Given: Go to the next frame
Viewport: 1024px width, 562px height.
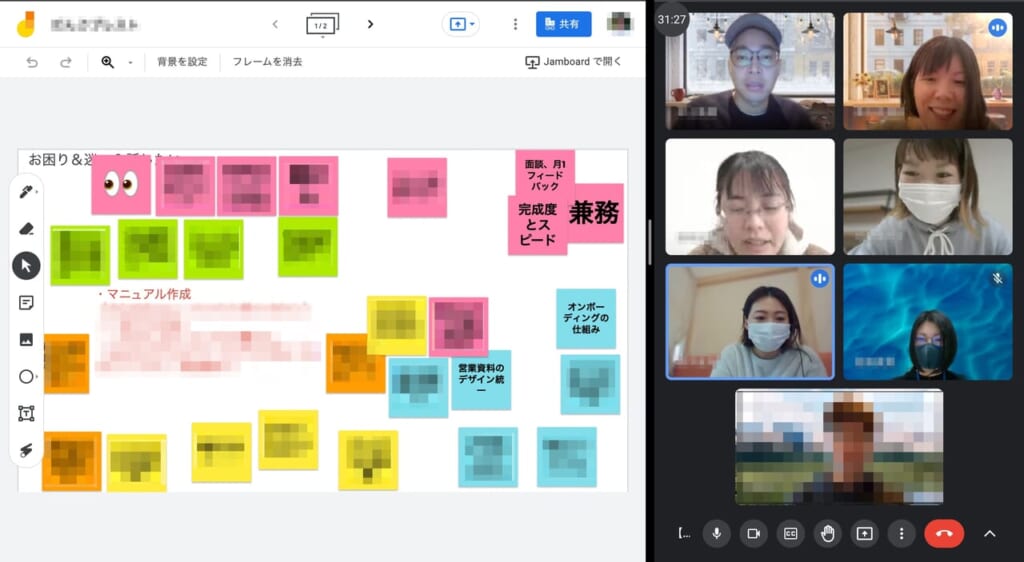Looking at the screenshot, I should click(370, 24).
